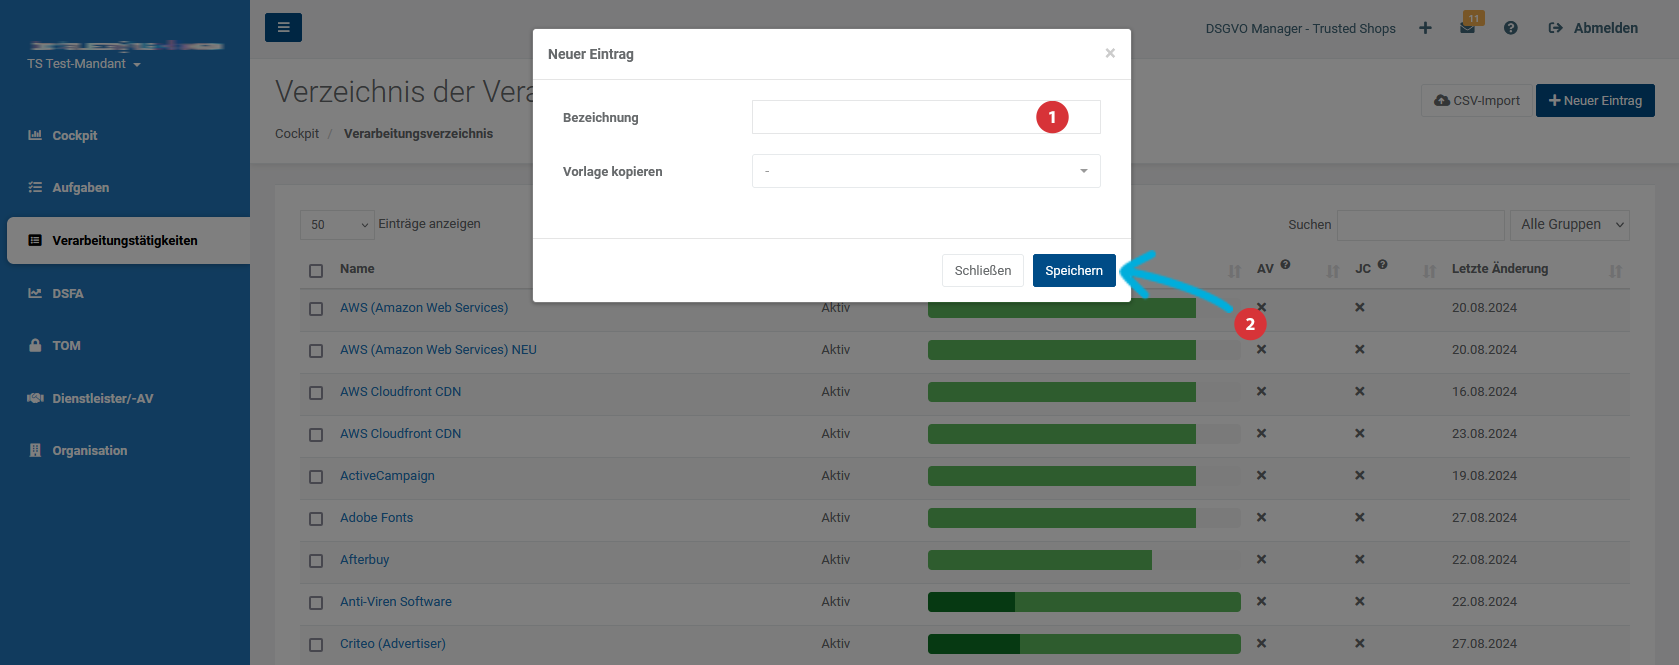The height and width of the screenshot is (665, 1679).
Task: Click AV X mark in Criteo row
Action: click(1262, 643)
